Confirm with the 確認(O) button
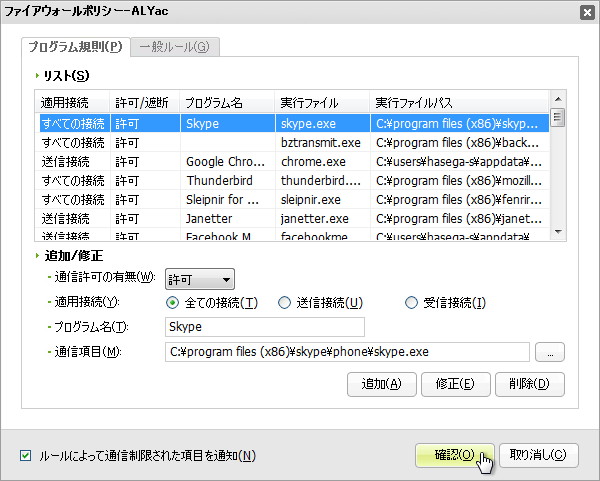 point(455,455)
